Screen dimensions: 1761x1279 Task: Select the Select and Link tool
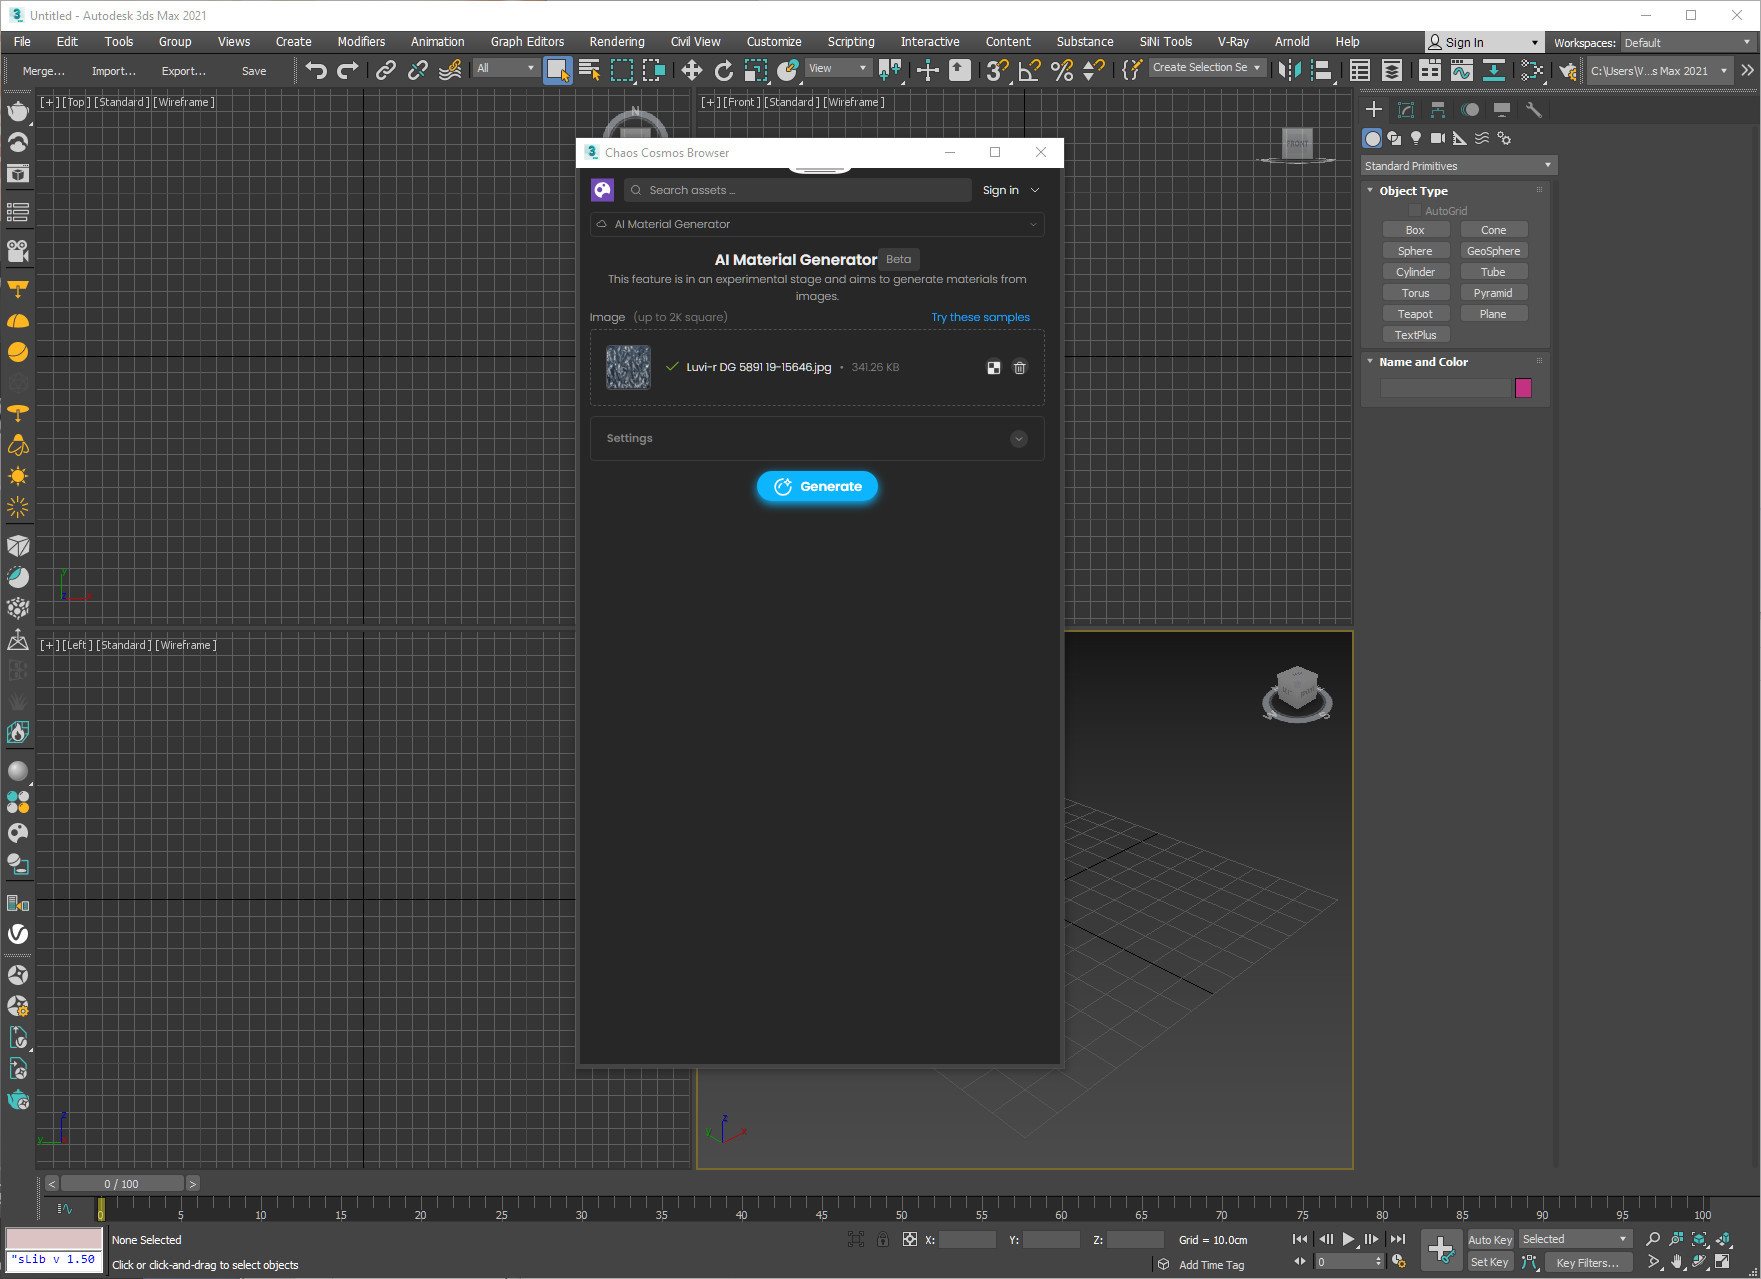coord(385,70)
